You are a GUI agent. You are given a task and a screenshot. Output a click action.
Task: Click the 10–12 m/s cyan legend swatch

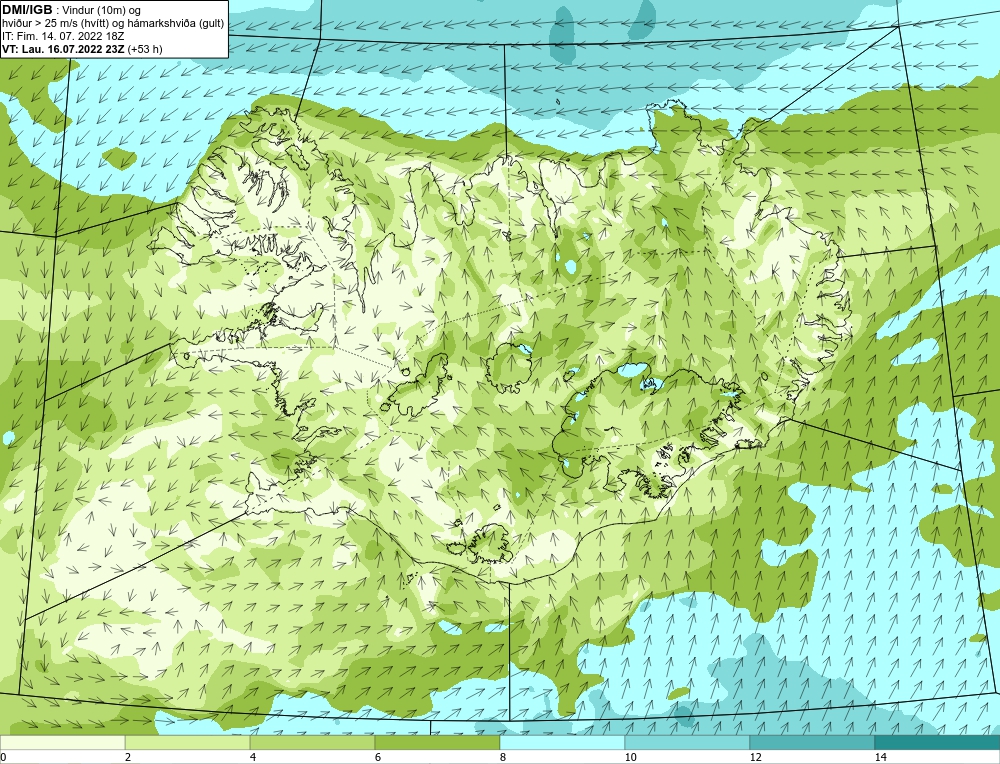point(688,742)
